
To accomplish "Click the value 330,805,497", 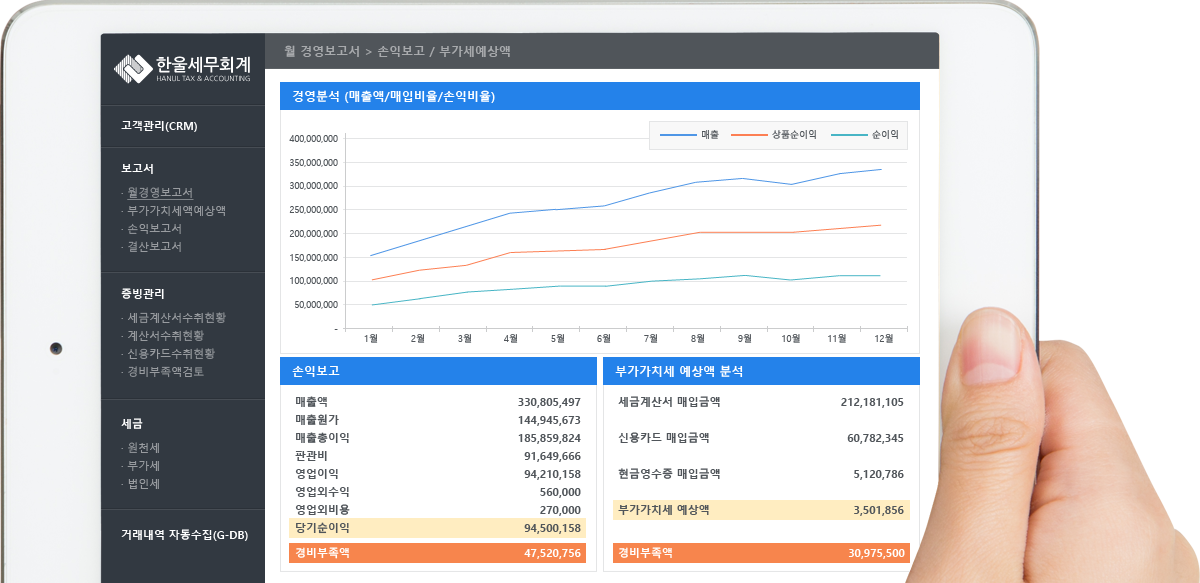I will pyautogui.click(x=549, y=402).
